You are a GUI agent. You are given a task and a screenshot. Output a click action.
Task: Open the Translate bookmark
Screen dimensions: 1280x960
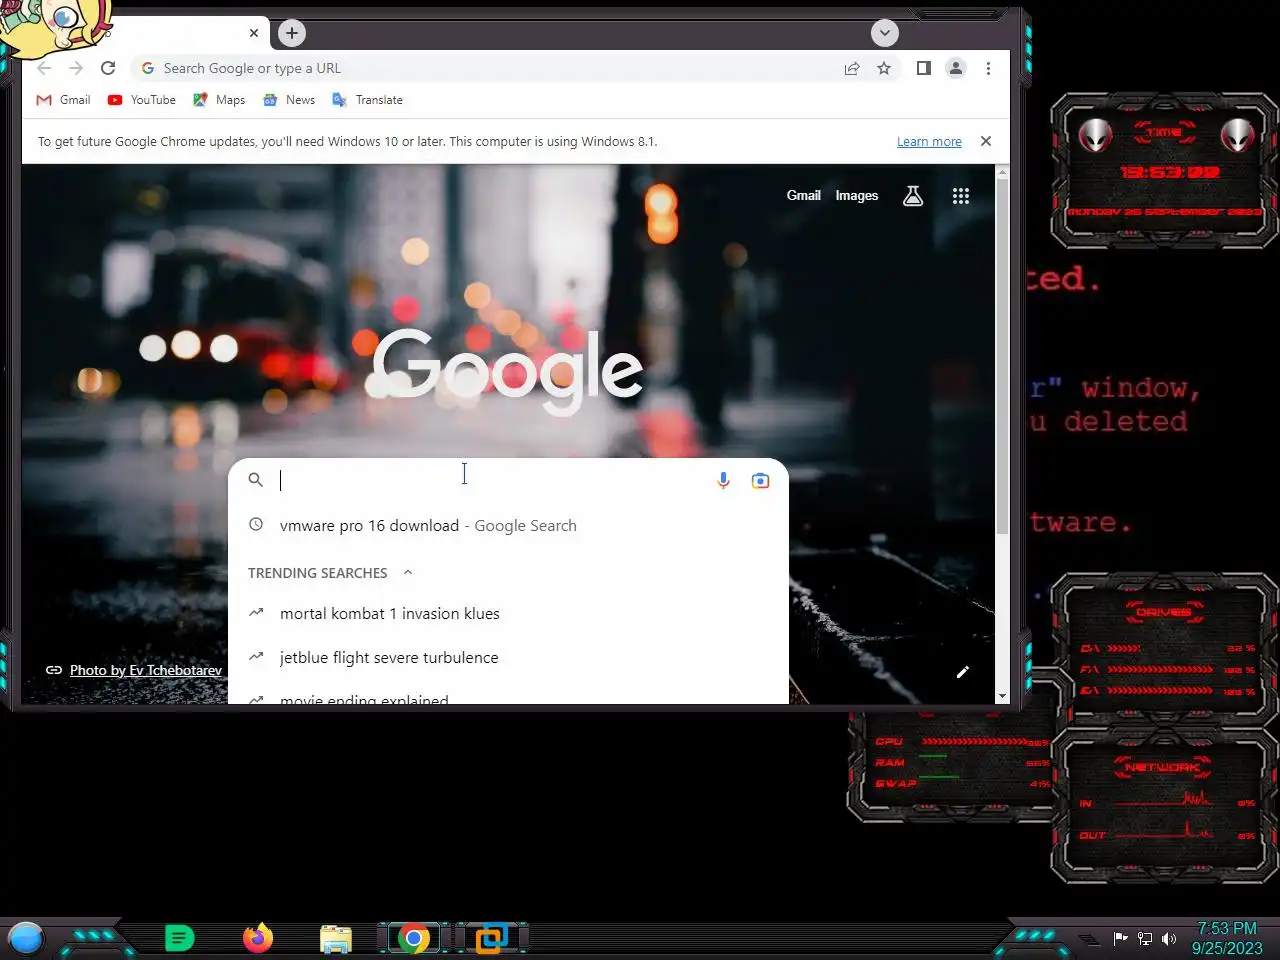[367, 100]
